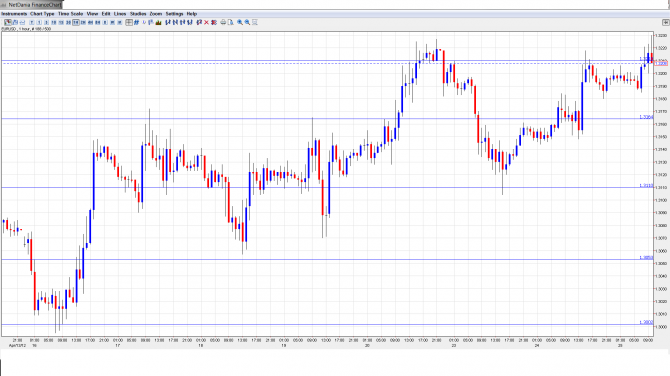Click the first chart-style icon in toolbar

click(x=8, y=22)
